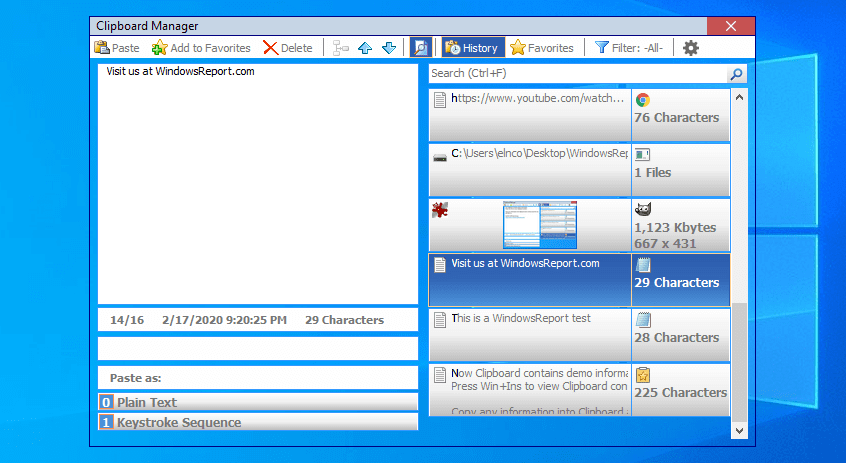The height and width of the screenshot is (463, 846).
Task: Delete the selected clipboard entry
Action: (288, 48)
